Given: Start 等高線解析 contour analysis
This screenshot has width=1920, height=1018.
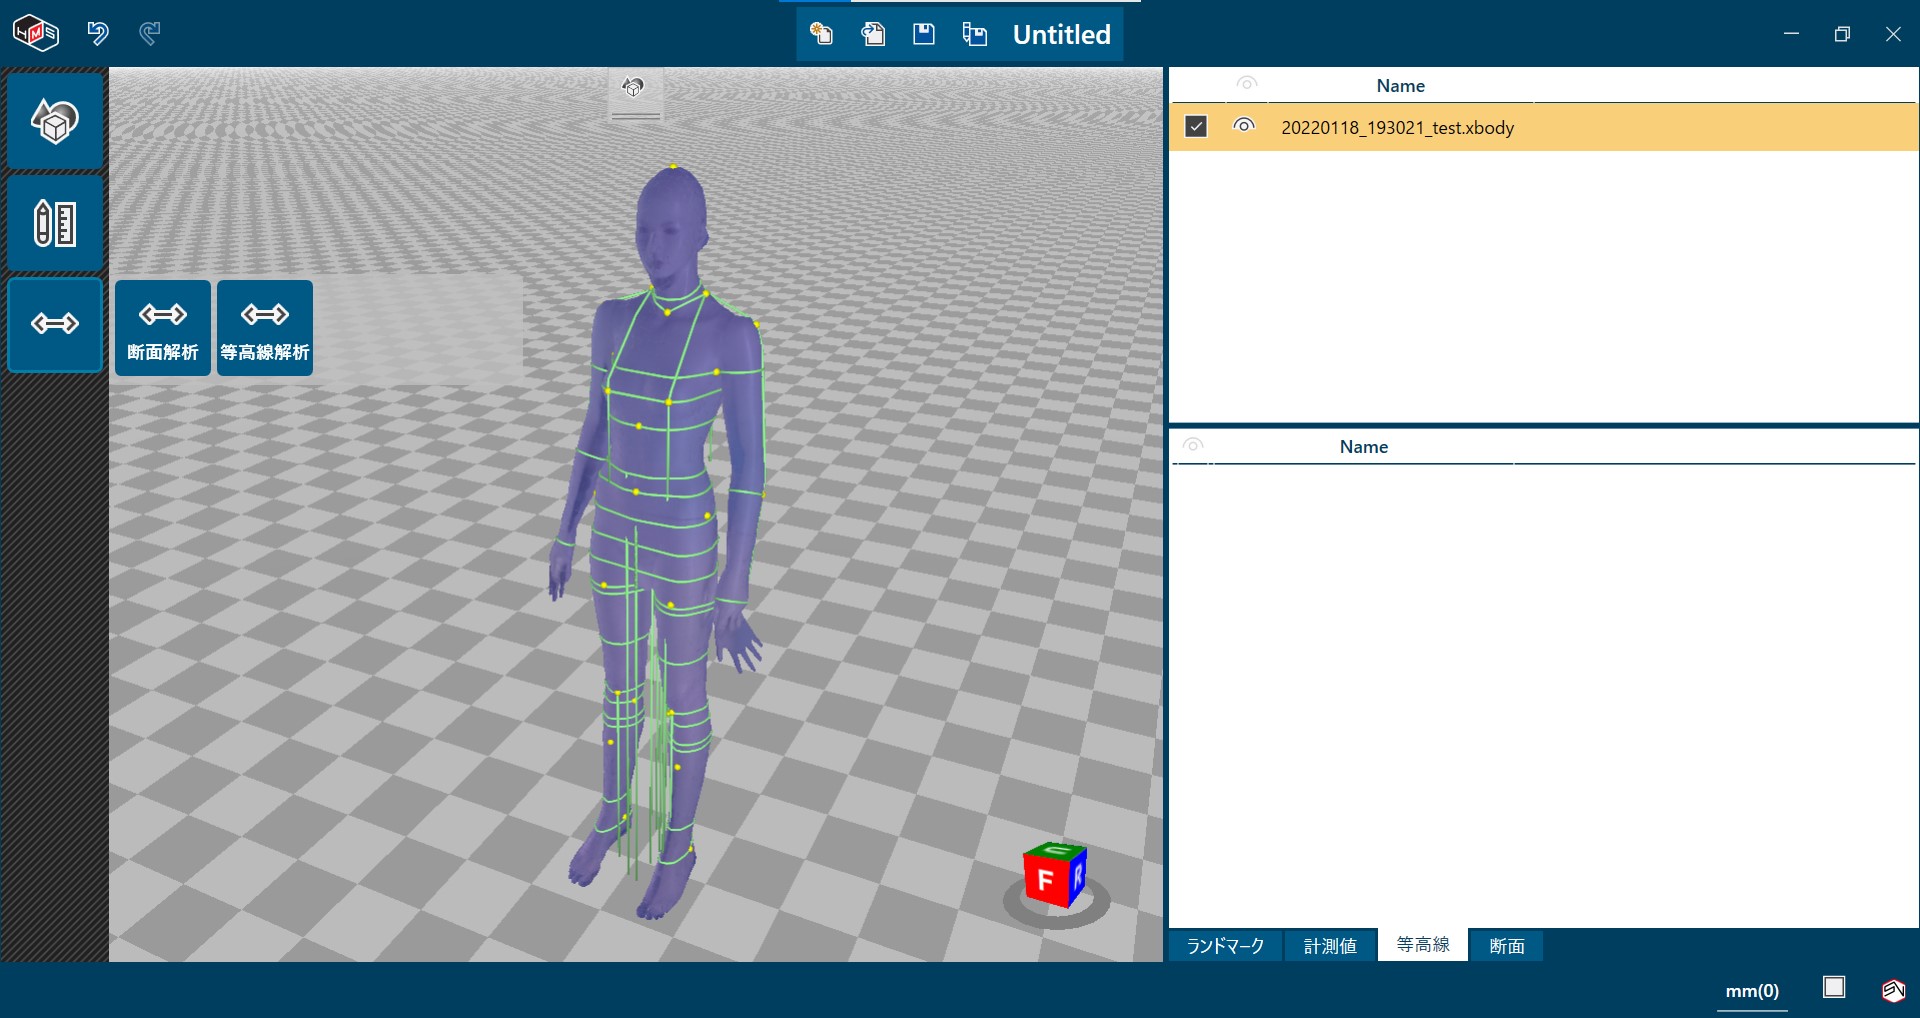Looking at the screenshot, I should pos(265,328).
